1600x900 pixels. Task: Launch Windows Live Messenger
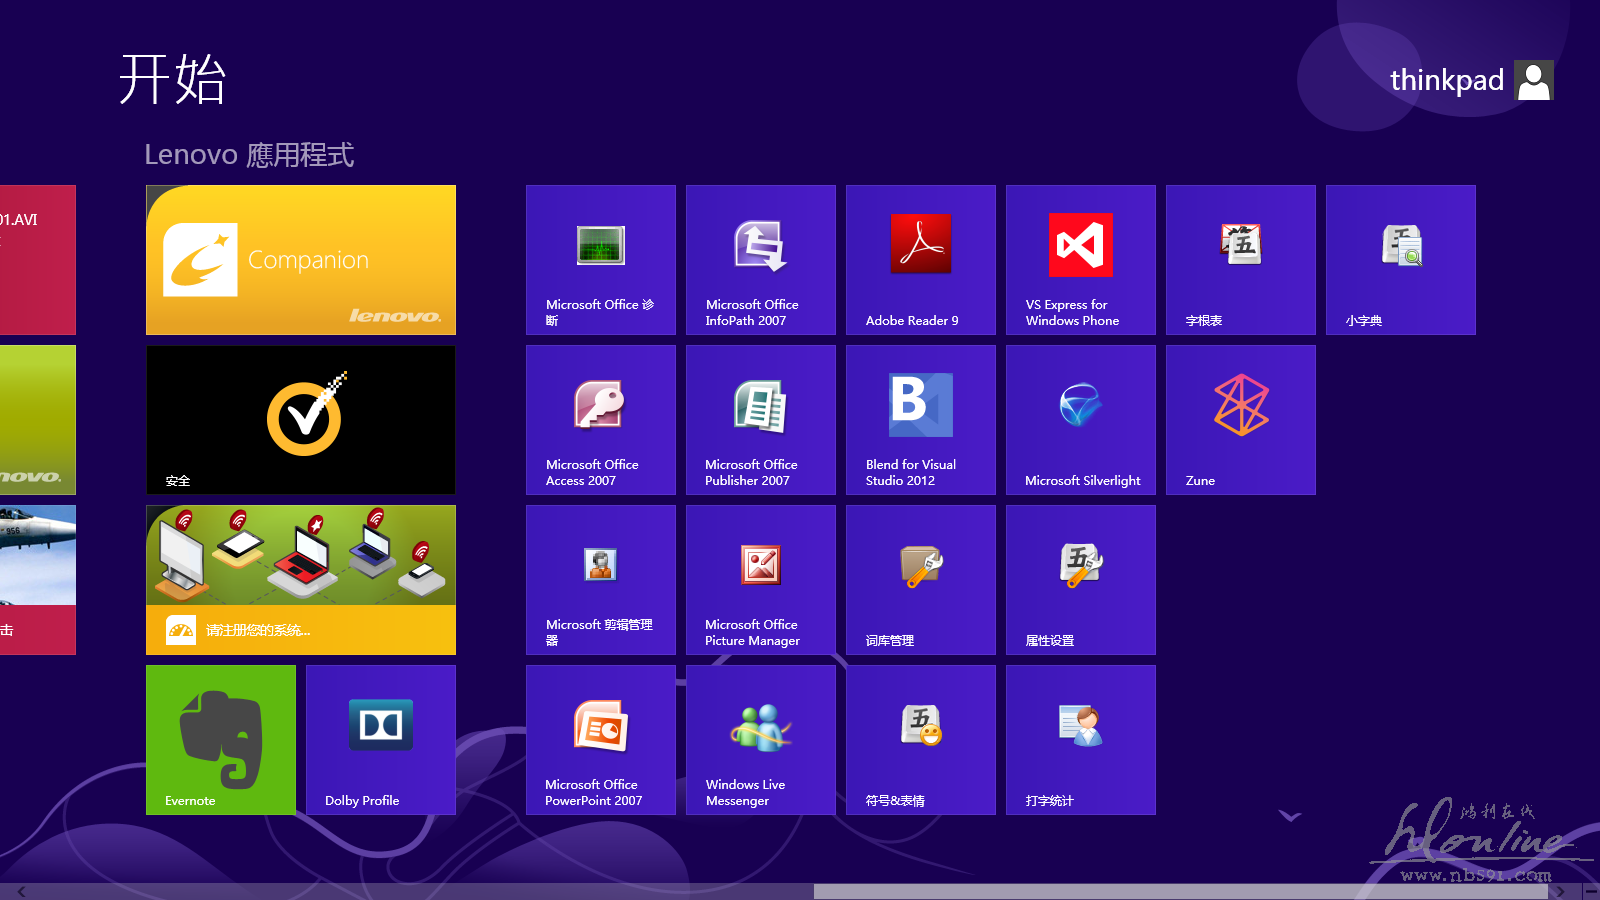pos(760,740)
